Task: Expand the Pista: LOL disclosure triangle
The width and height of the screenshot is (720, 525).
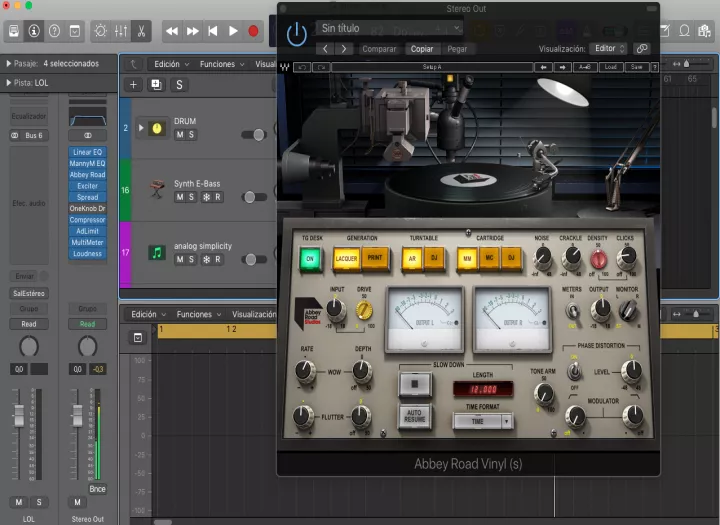Action: coord(8,83)
